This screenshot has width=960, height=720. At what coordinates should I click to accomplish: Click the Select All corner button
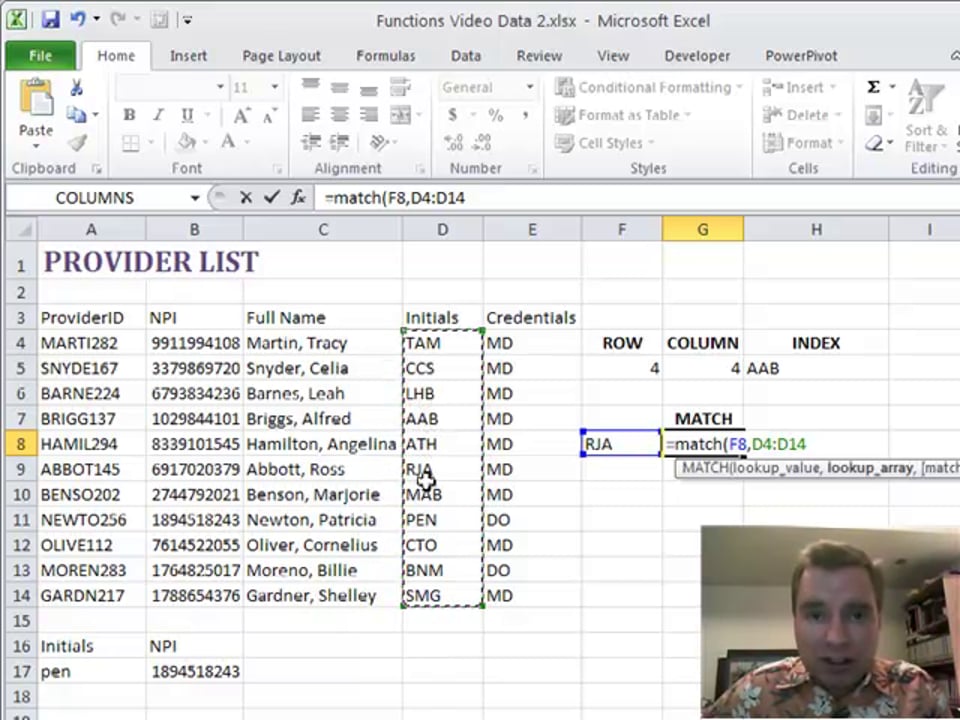22,230
